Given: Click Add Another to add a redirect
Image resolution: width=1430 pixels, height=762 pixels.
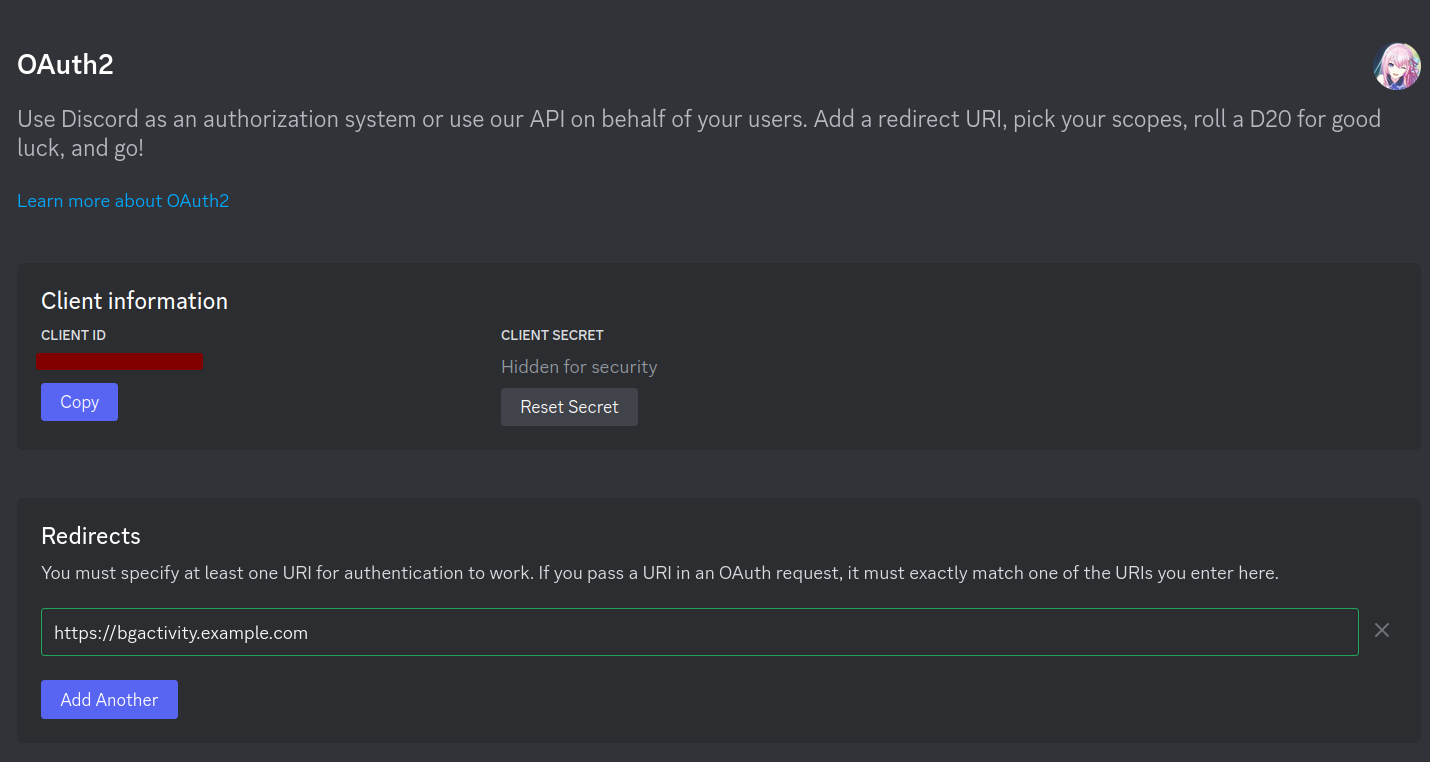Looking at the screenshot, I should 109,700.
